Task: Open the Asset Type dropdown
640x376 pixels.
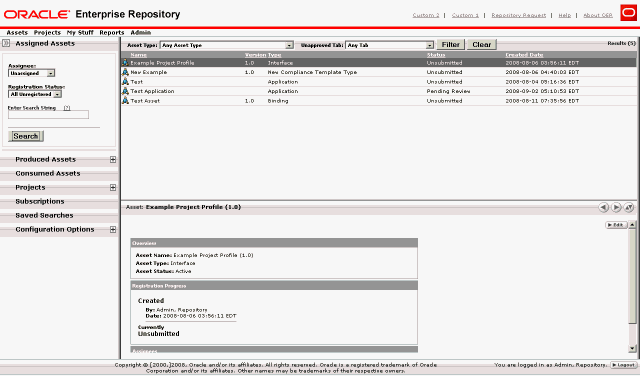Action: coord(227,45)
